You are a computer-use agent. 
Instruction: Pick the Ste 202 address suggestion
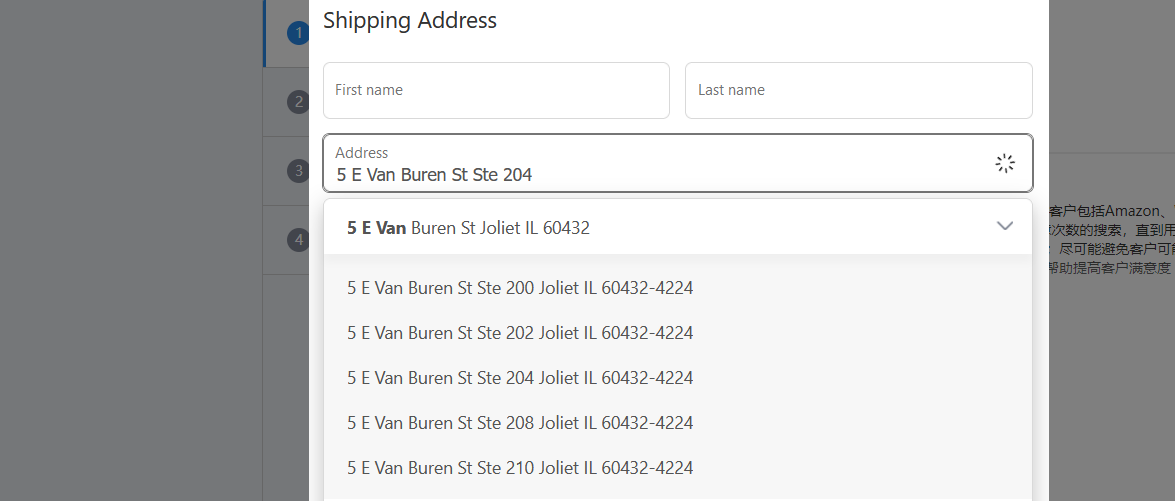pyautogui.click(x=520, y=333)
